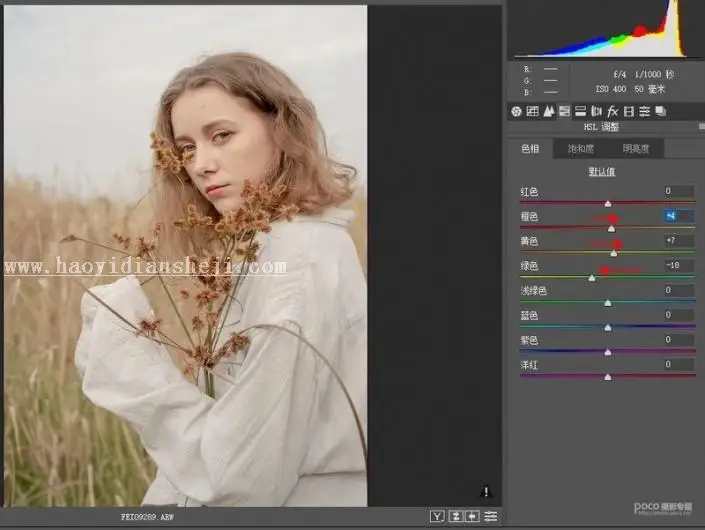Click the 绿色 hue slider handle
Screen dimensions: 705x530
592,278
